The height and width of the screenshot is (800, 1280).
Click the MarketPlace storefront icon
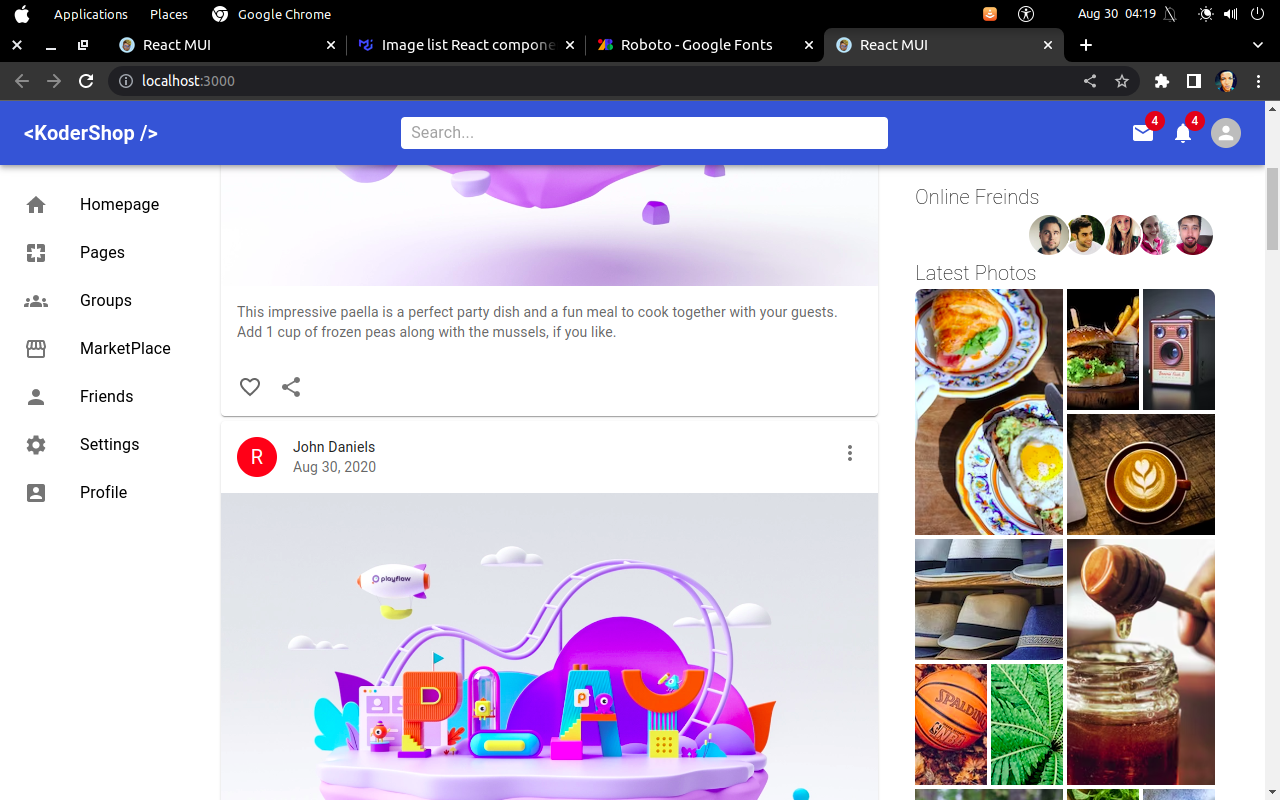point(36,348)
